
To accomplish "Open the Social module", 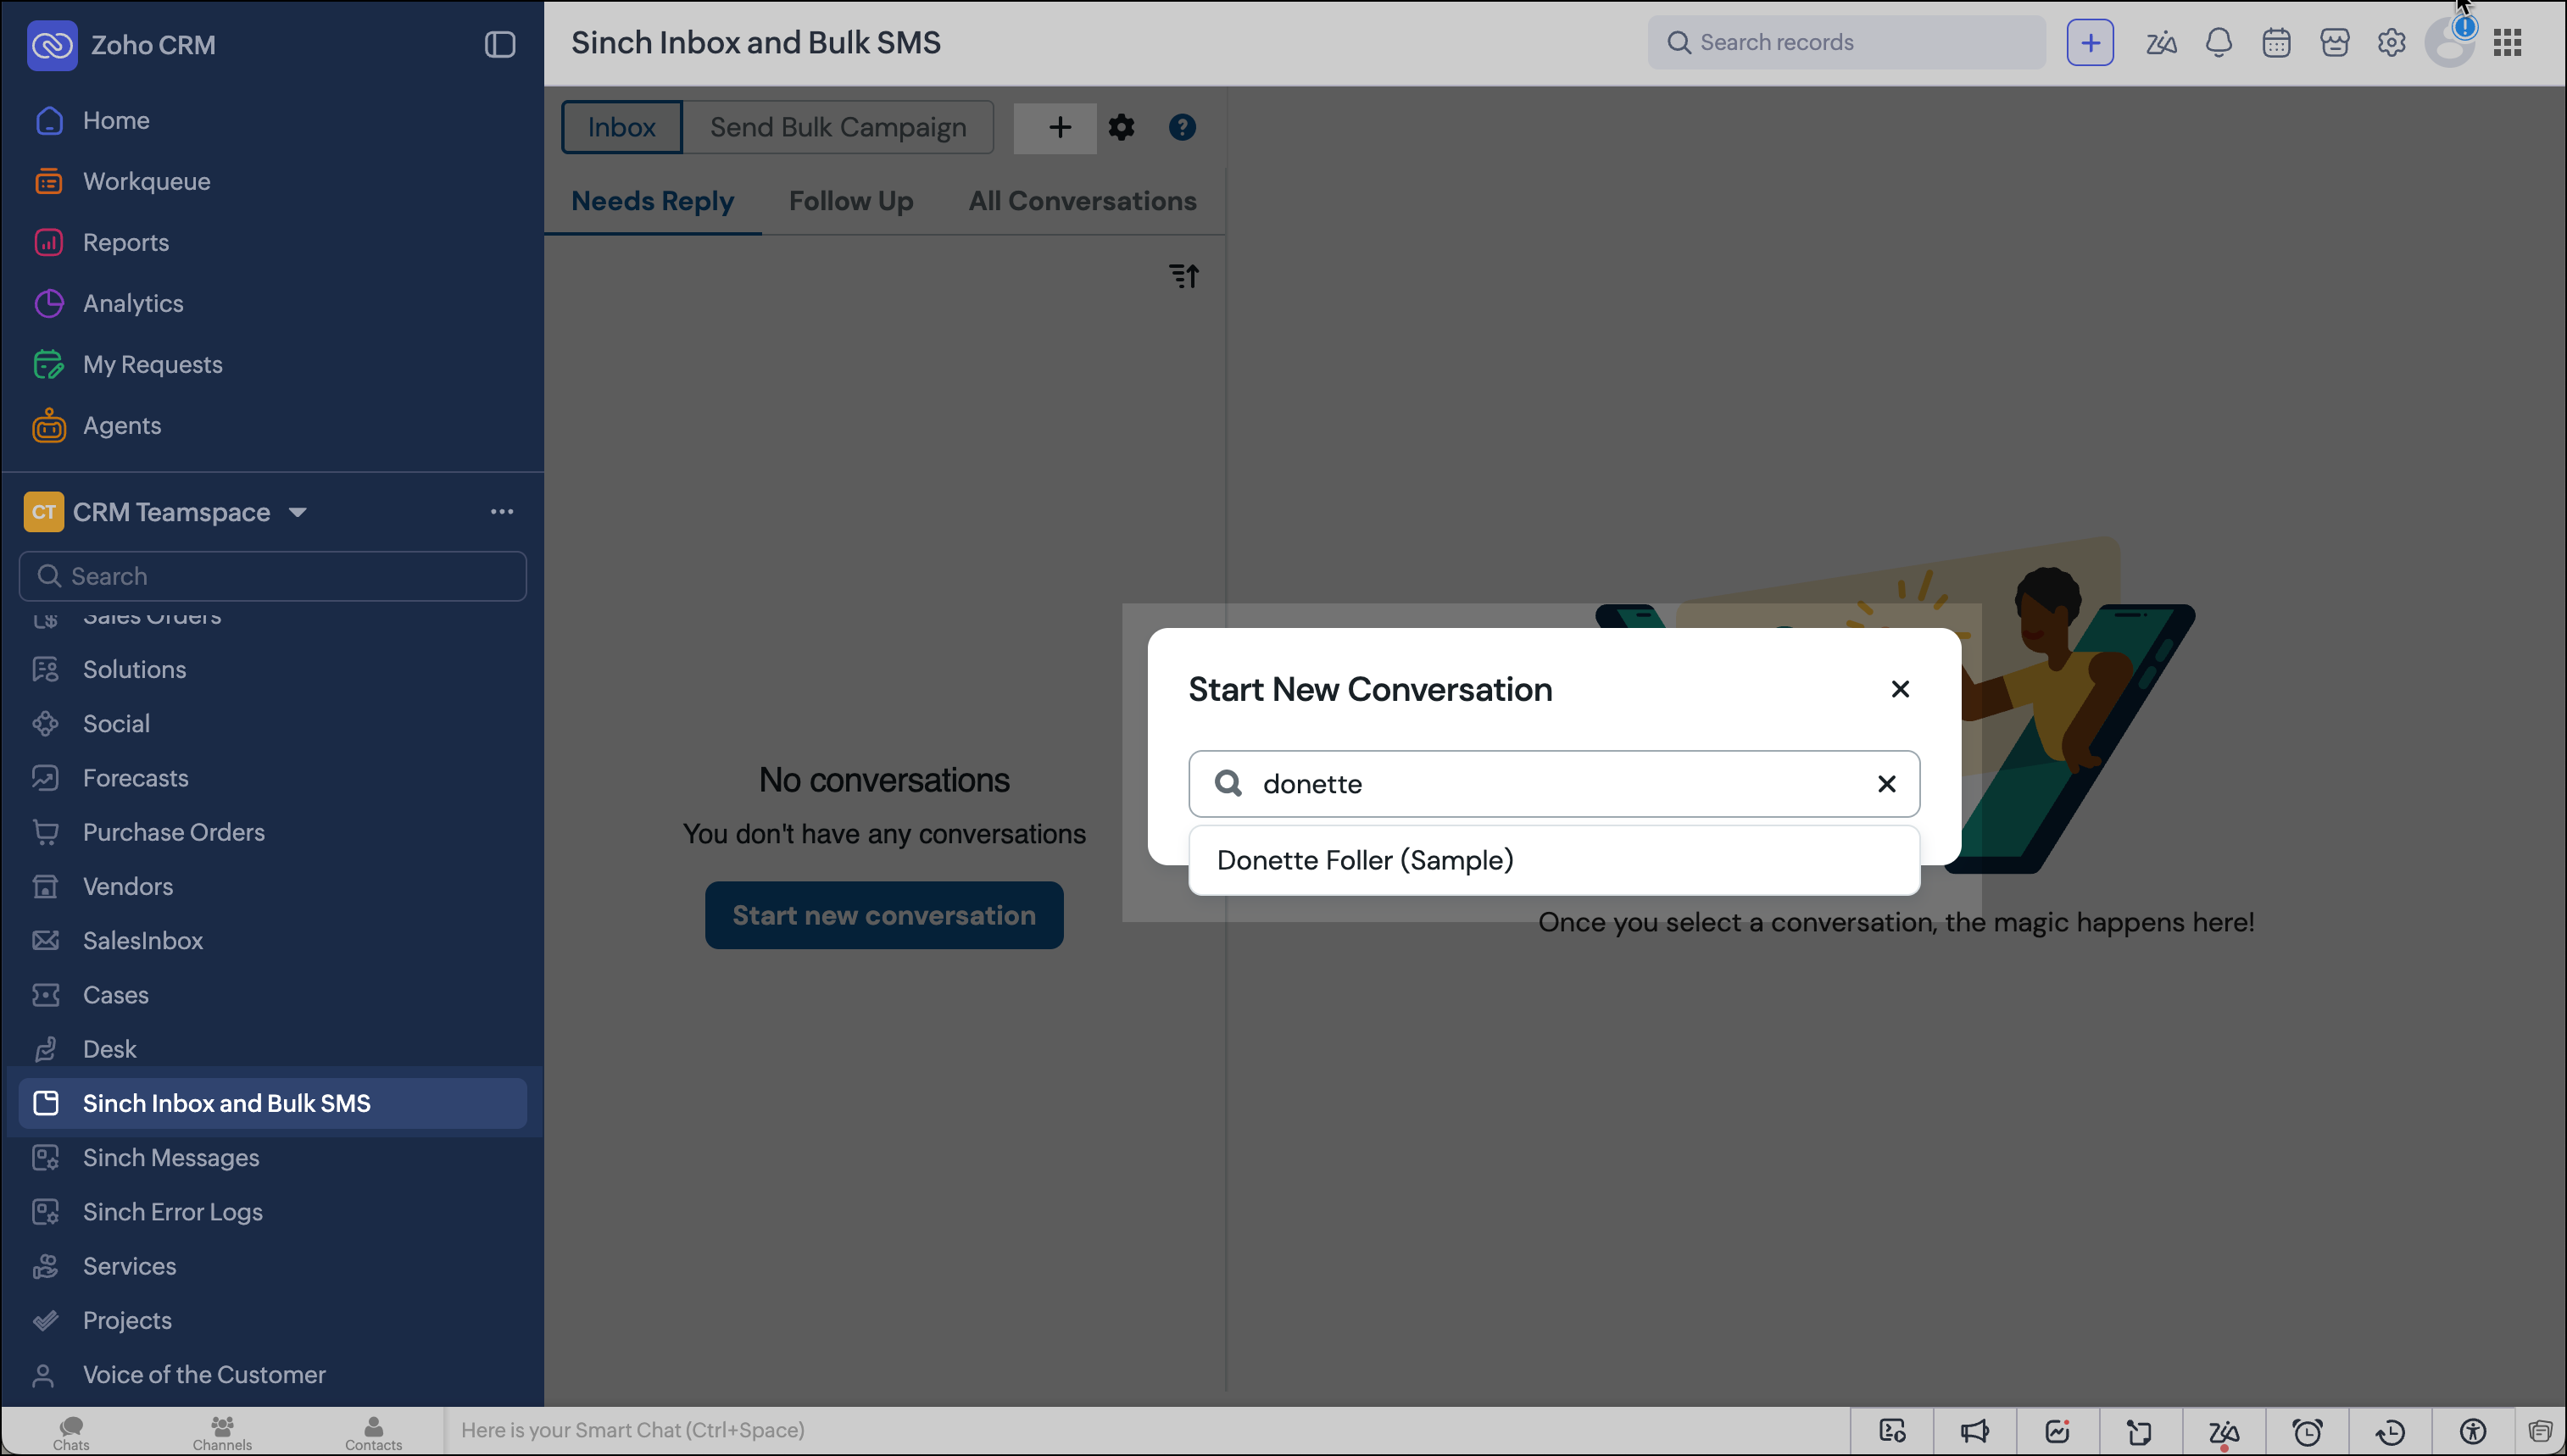I will (x=116, y=724).
